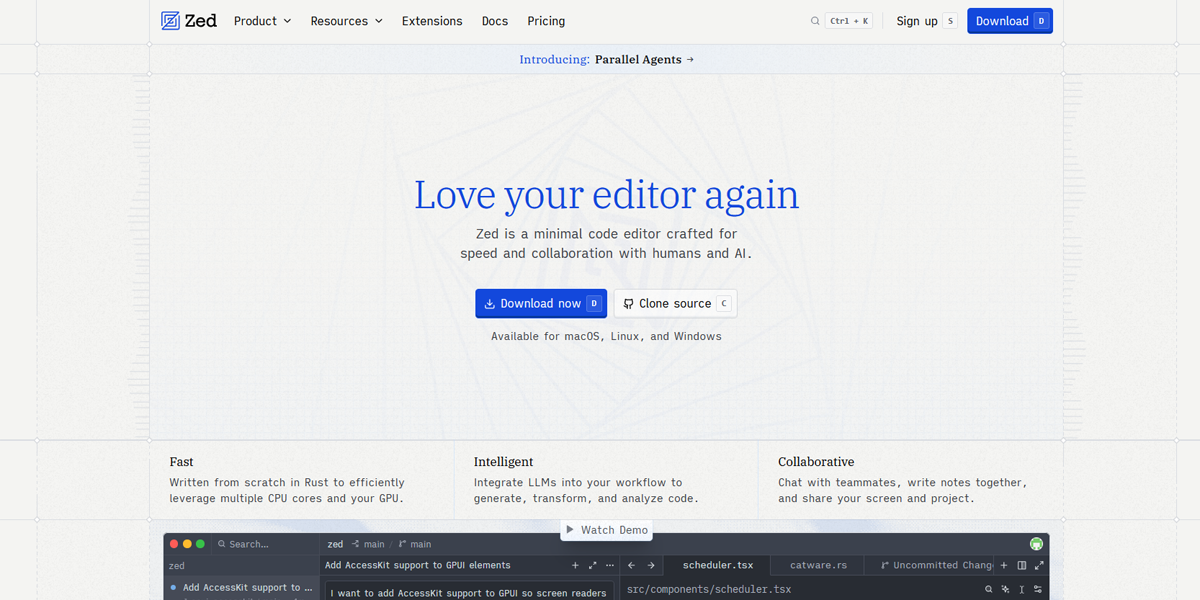Click the 'Collaborative' feature heading

pos(816,462)
